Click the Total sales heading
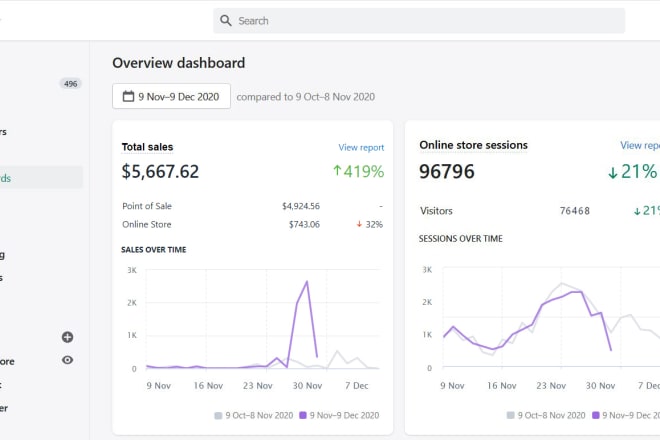 [x=147, y=147]
